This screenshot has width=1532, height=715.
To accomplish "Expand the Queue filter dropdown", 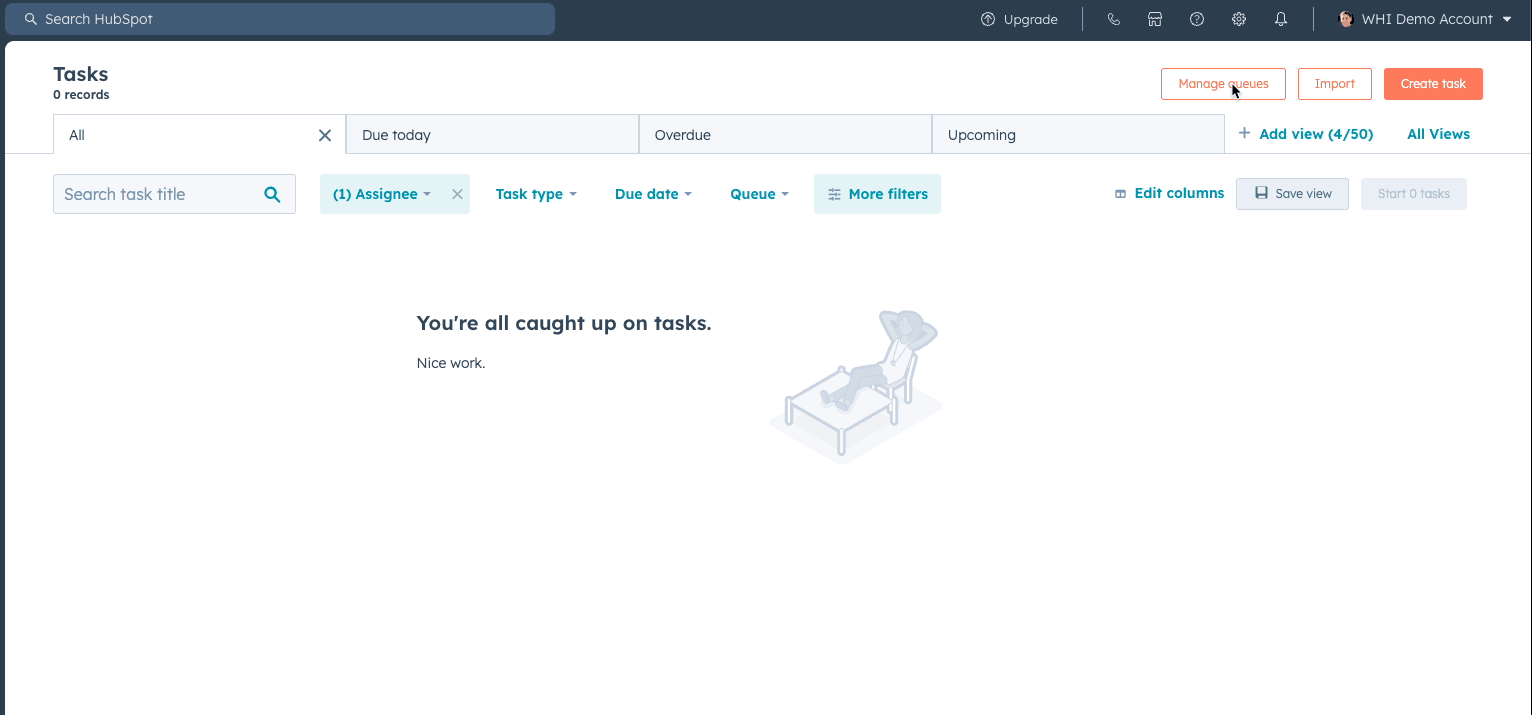I will [x=759, y=194].
